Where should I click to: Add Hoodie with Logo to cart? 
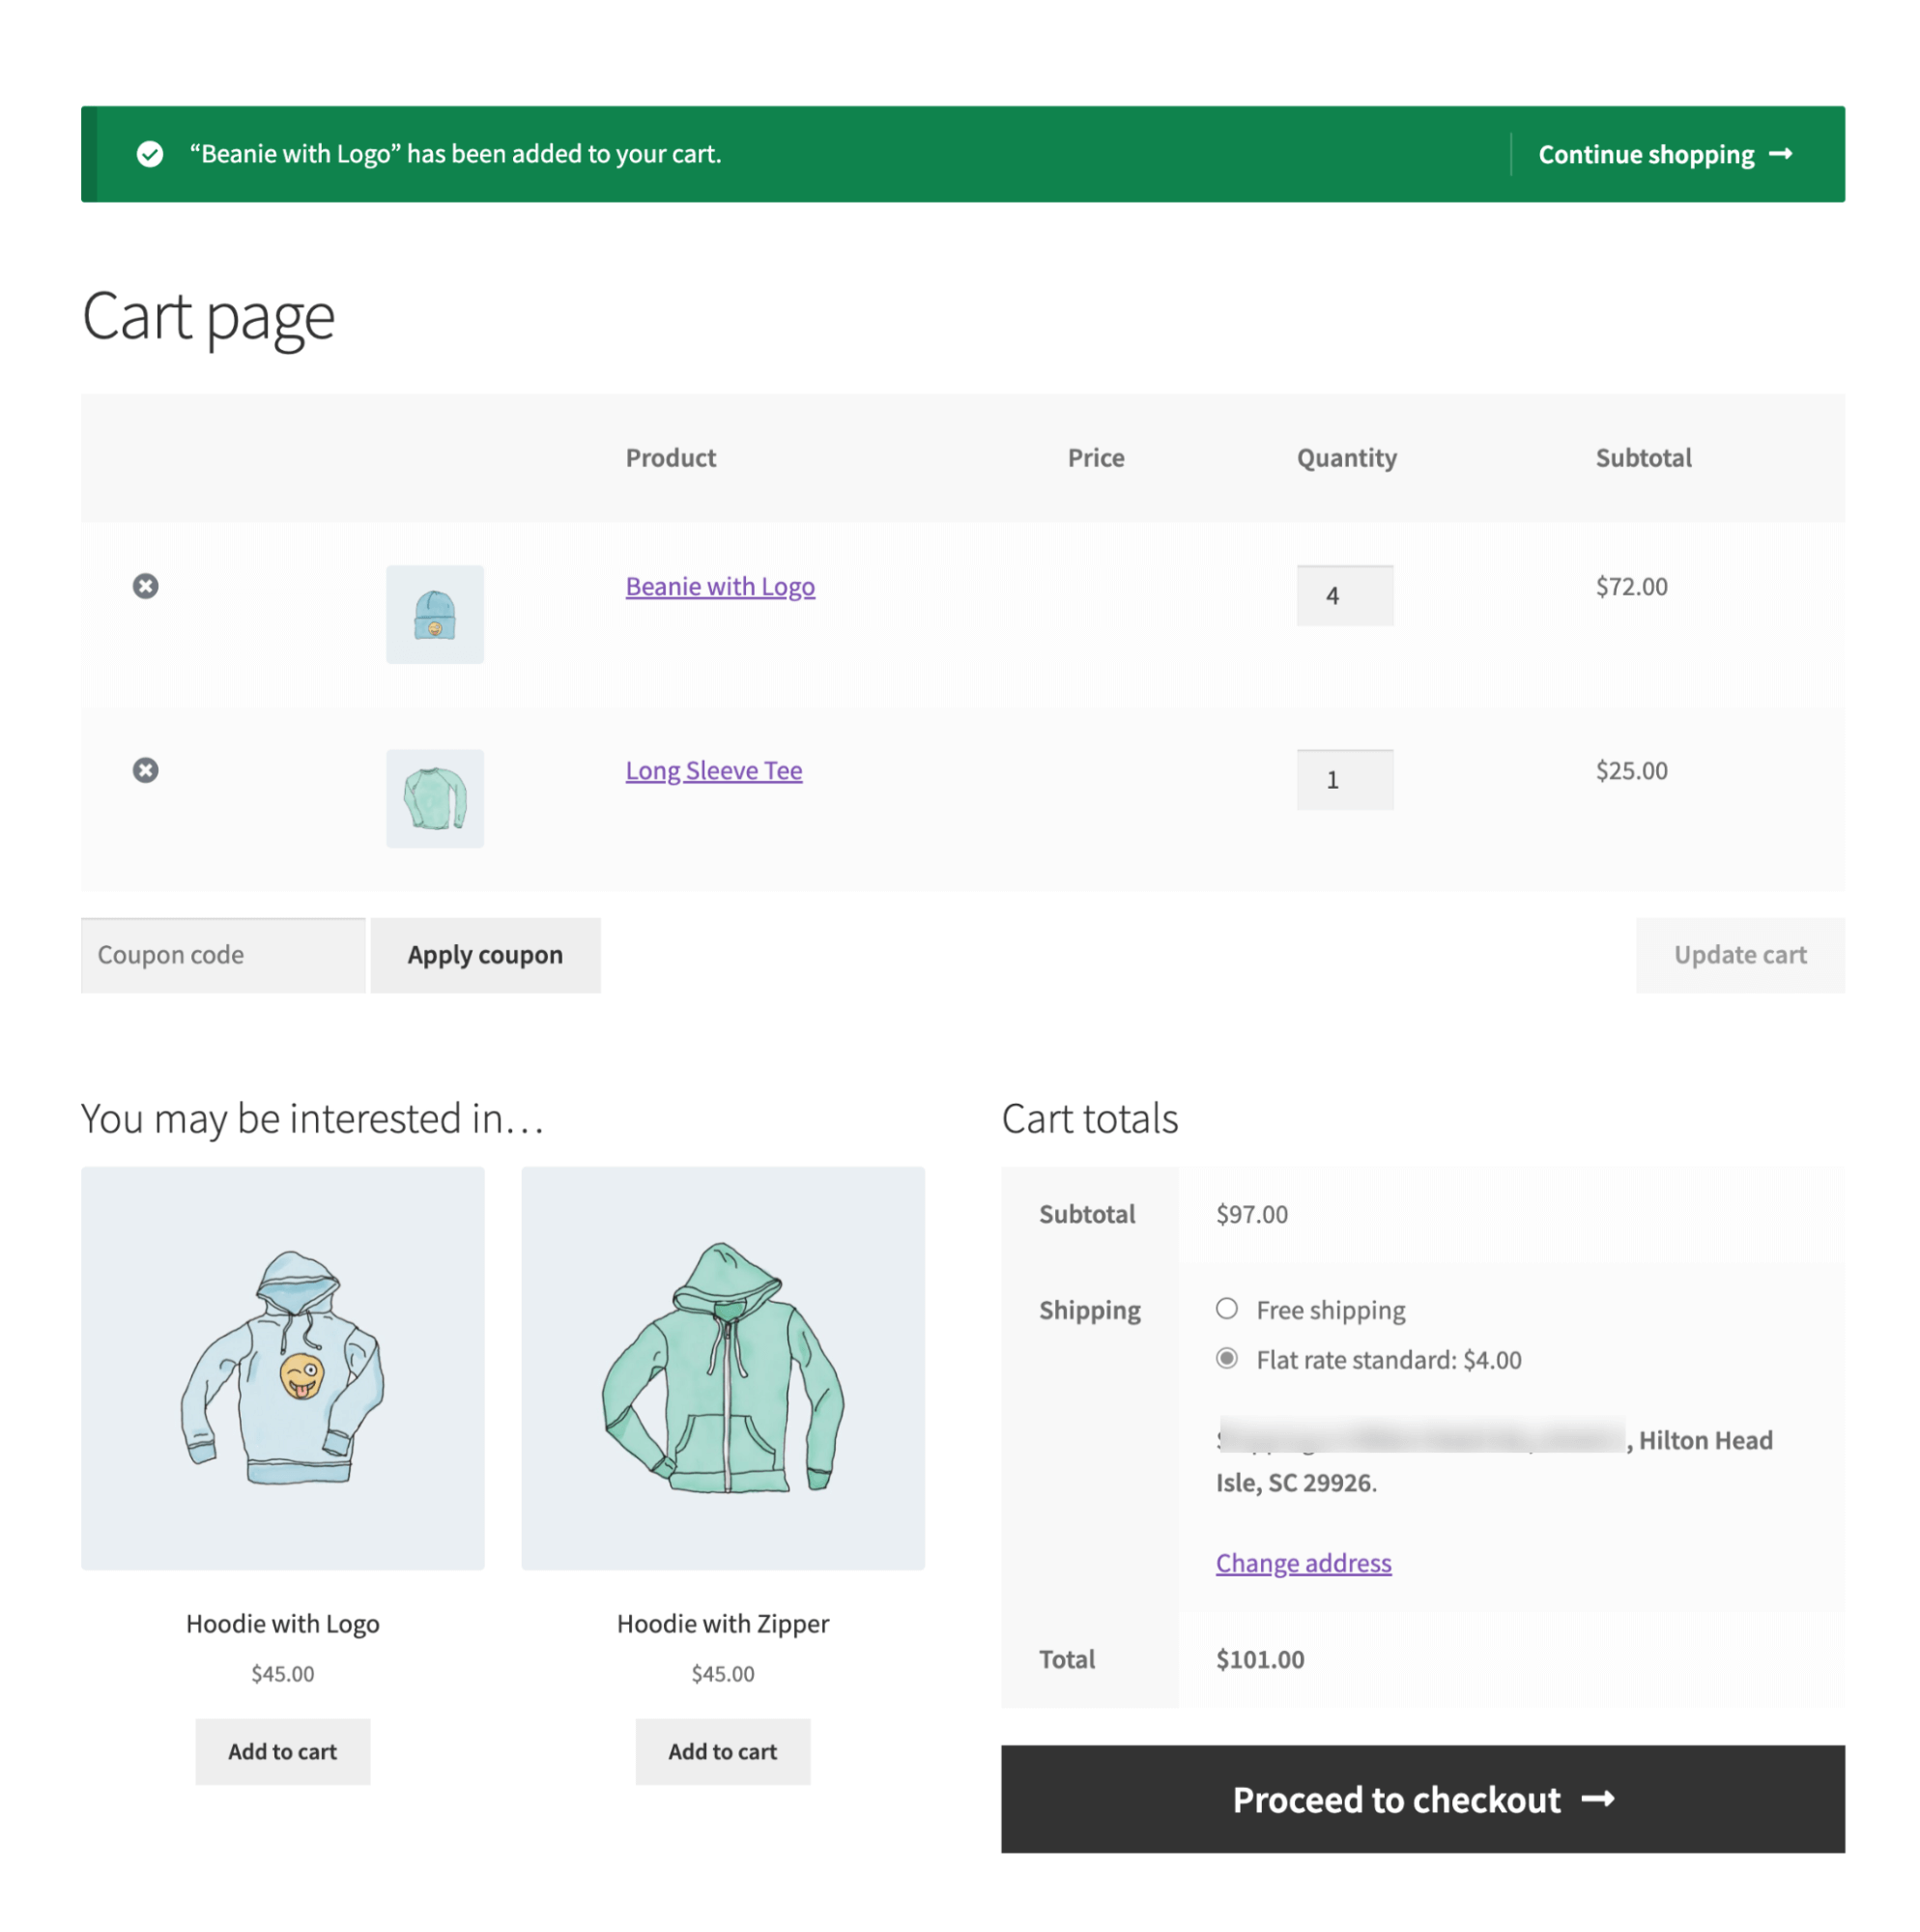pyautogui.click(x=283, y=1751)
